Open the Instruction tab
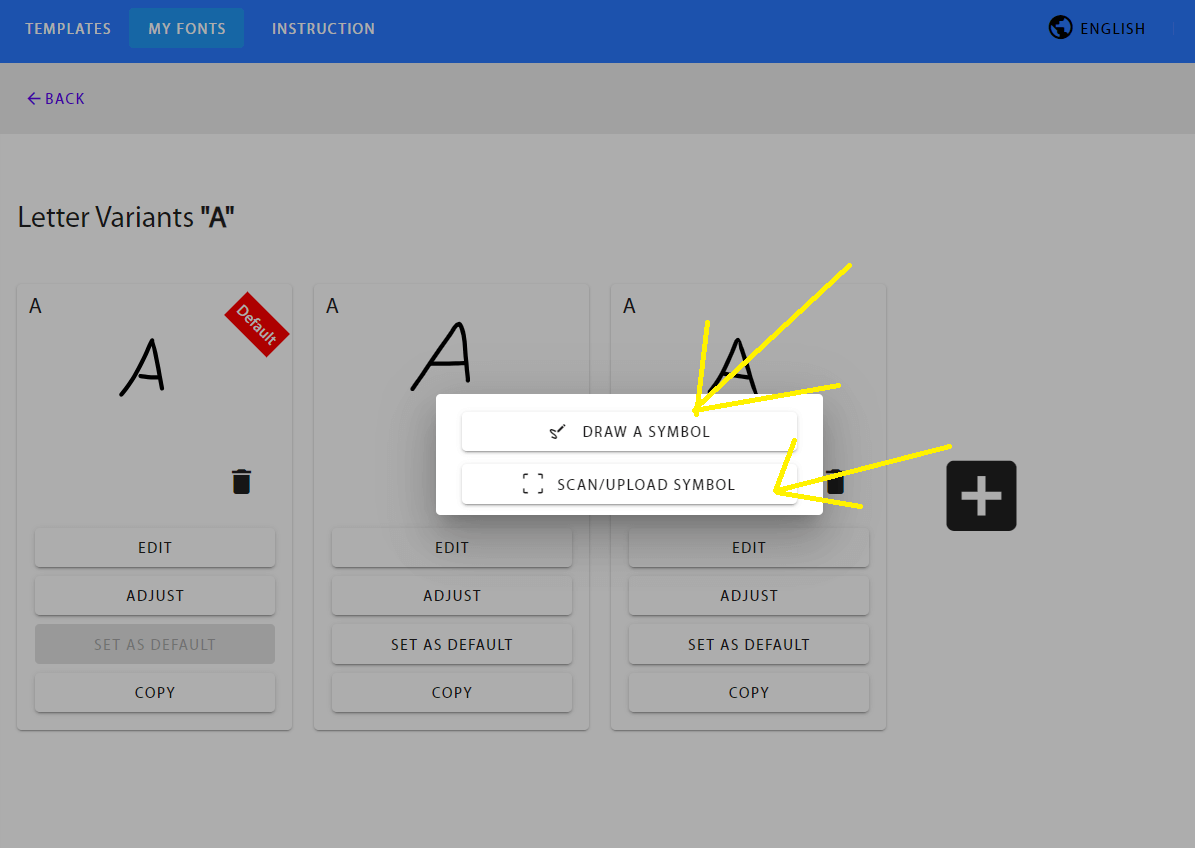Viewport: 1195px width, 848px height. 323,29
